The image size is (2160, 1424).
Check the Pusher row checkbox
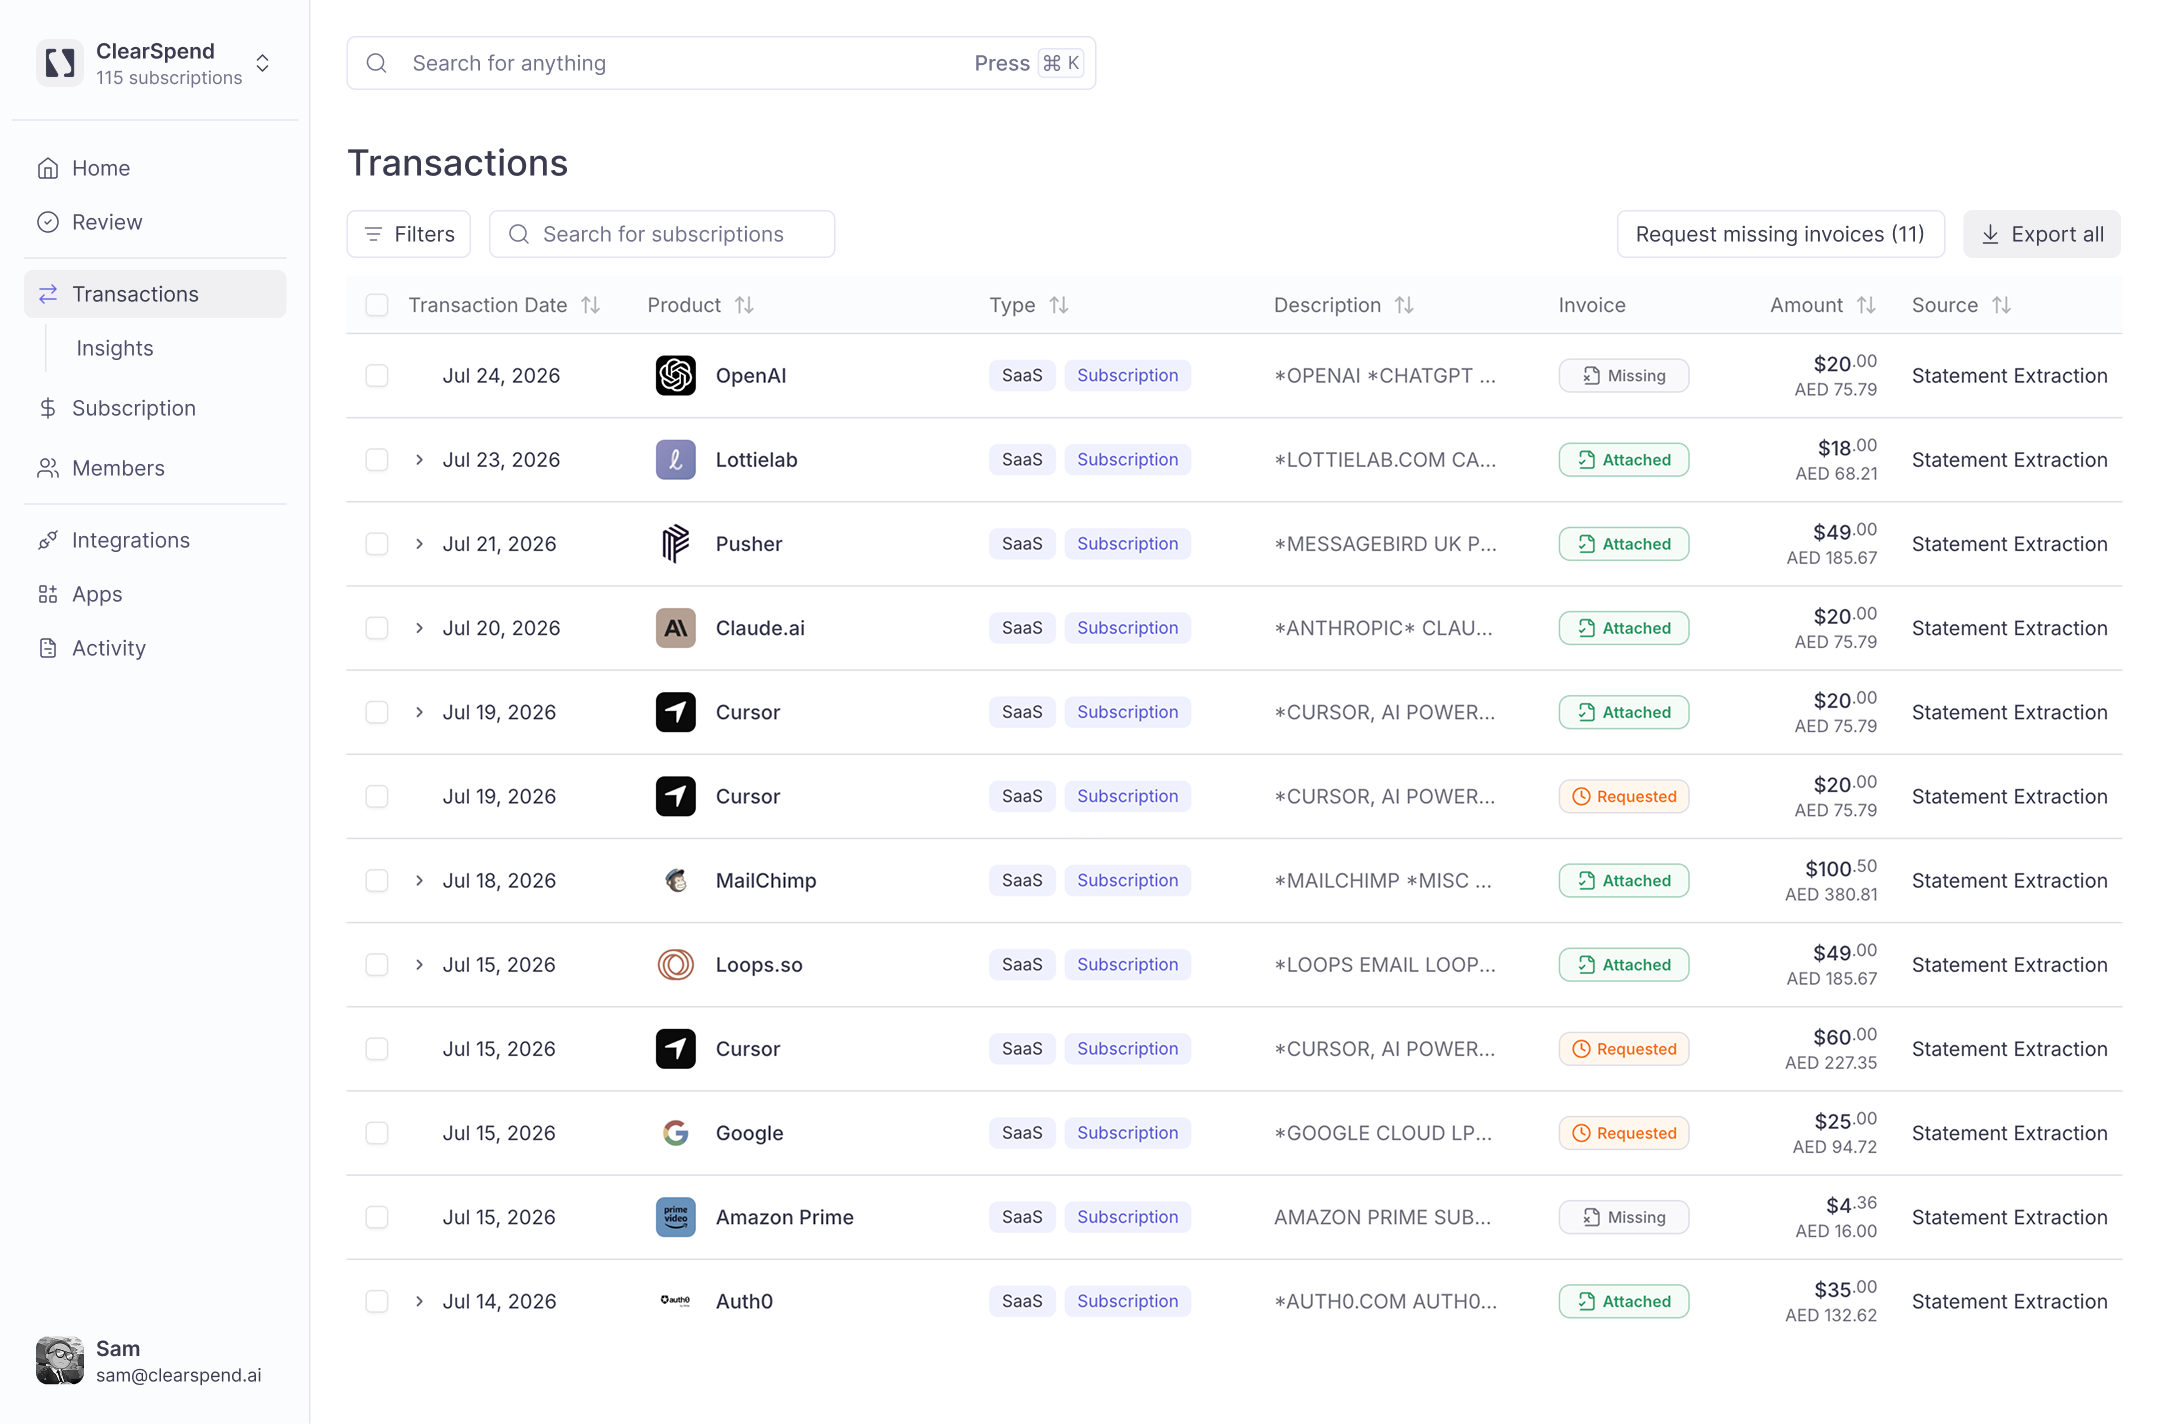click(377, 544)
